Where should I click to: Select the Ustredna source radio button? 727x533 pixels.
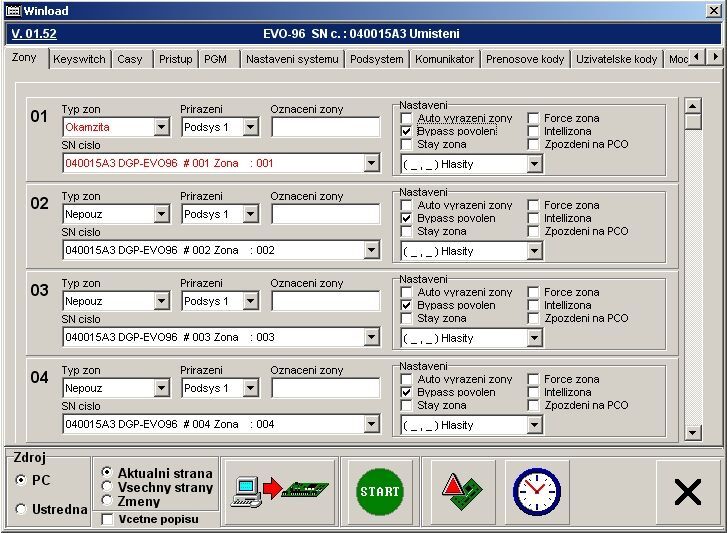[21, 510]
